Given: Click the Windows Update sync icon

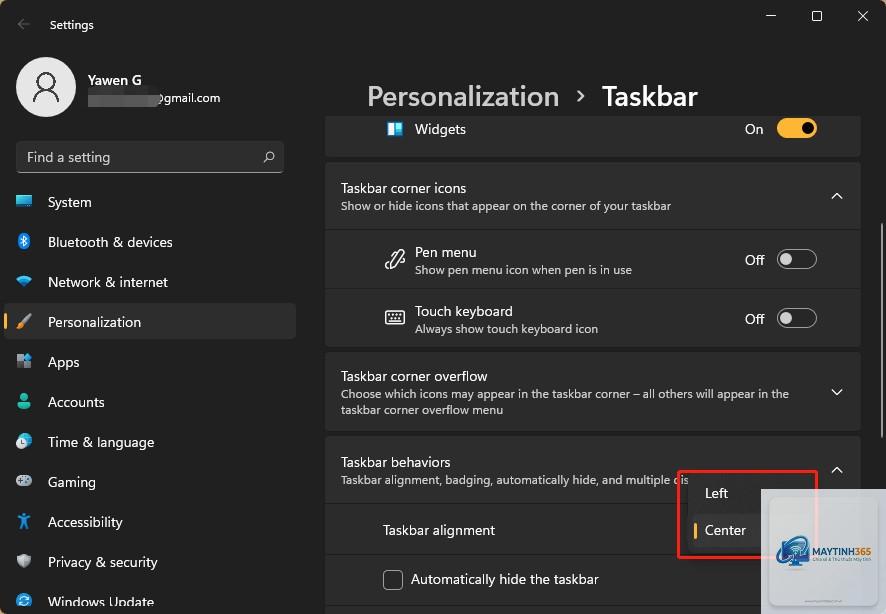Looking at the screenshot, I should (24, 600).
